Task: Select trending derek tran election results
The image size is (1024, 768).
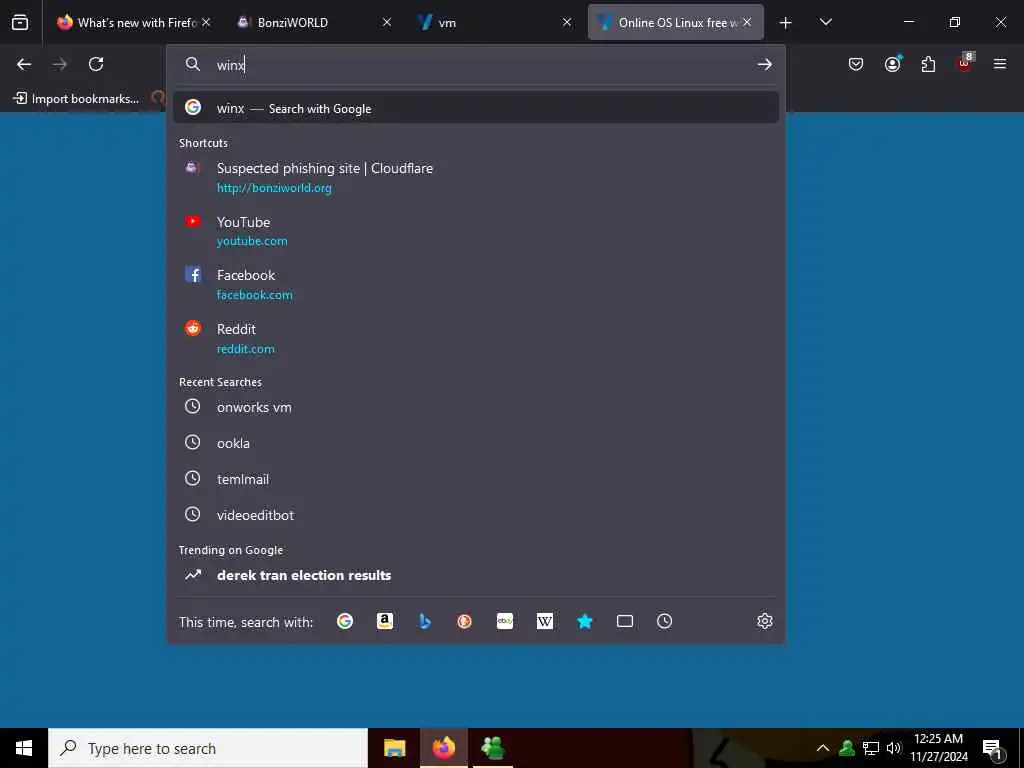Action: [476, 575]
